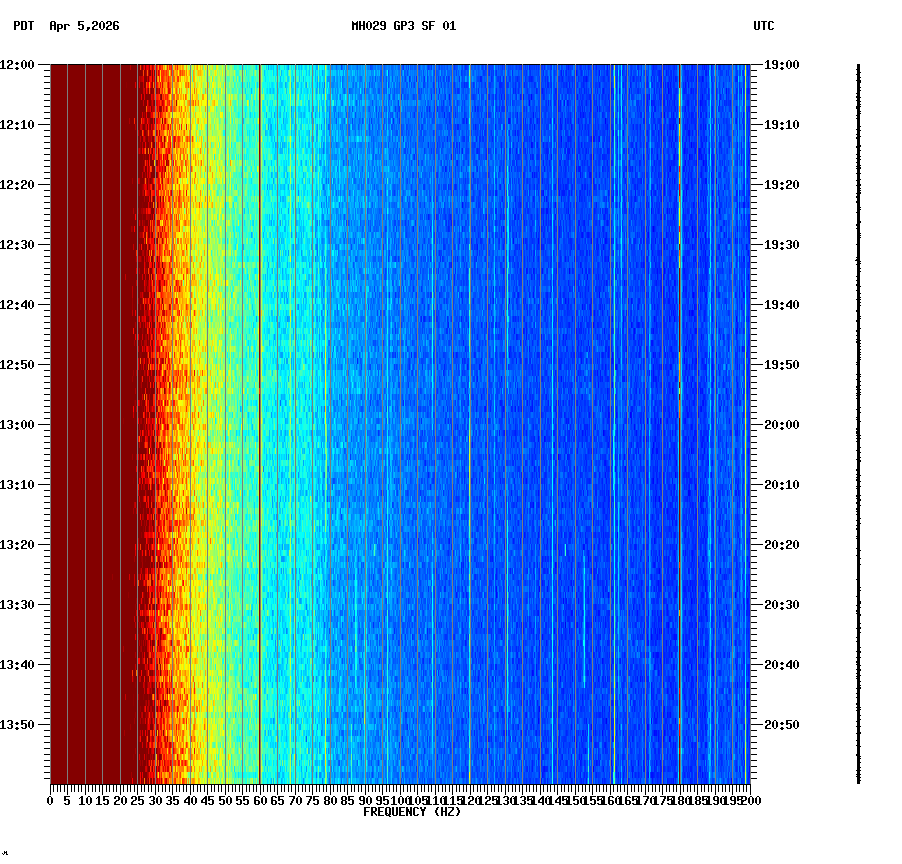Click the vertical gridline at 60 Hz
This screenshot has height=864, width=902.
tap(258, 400)
